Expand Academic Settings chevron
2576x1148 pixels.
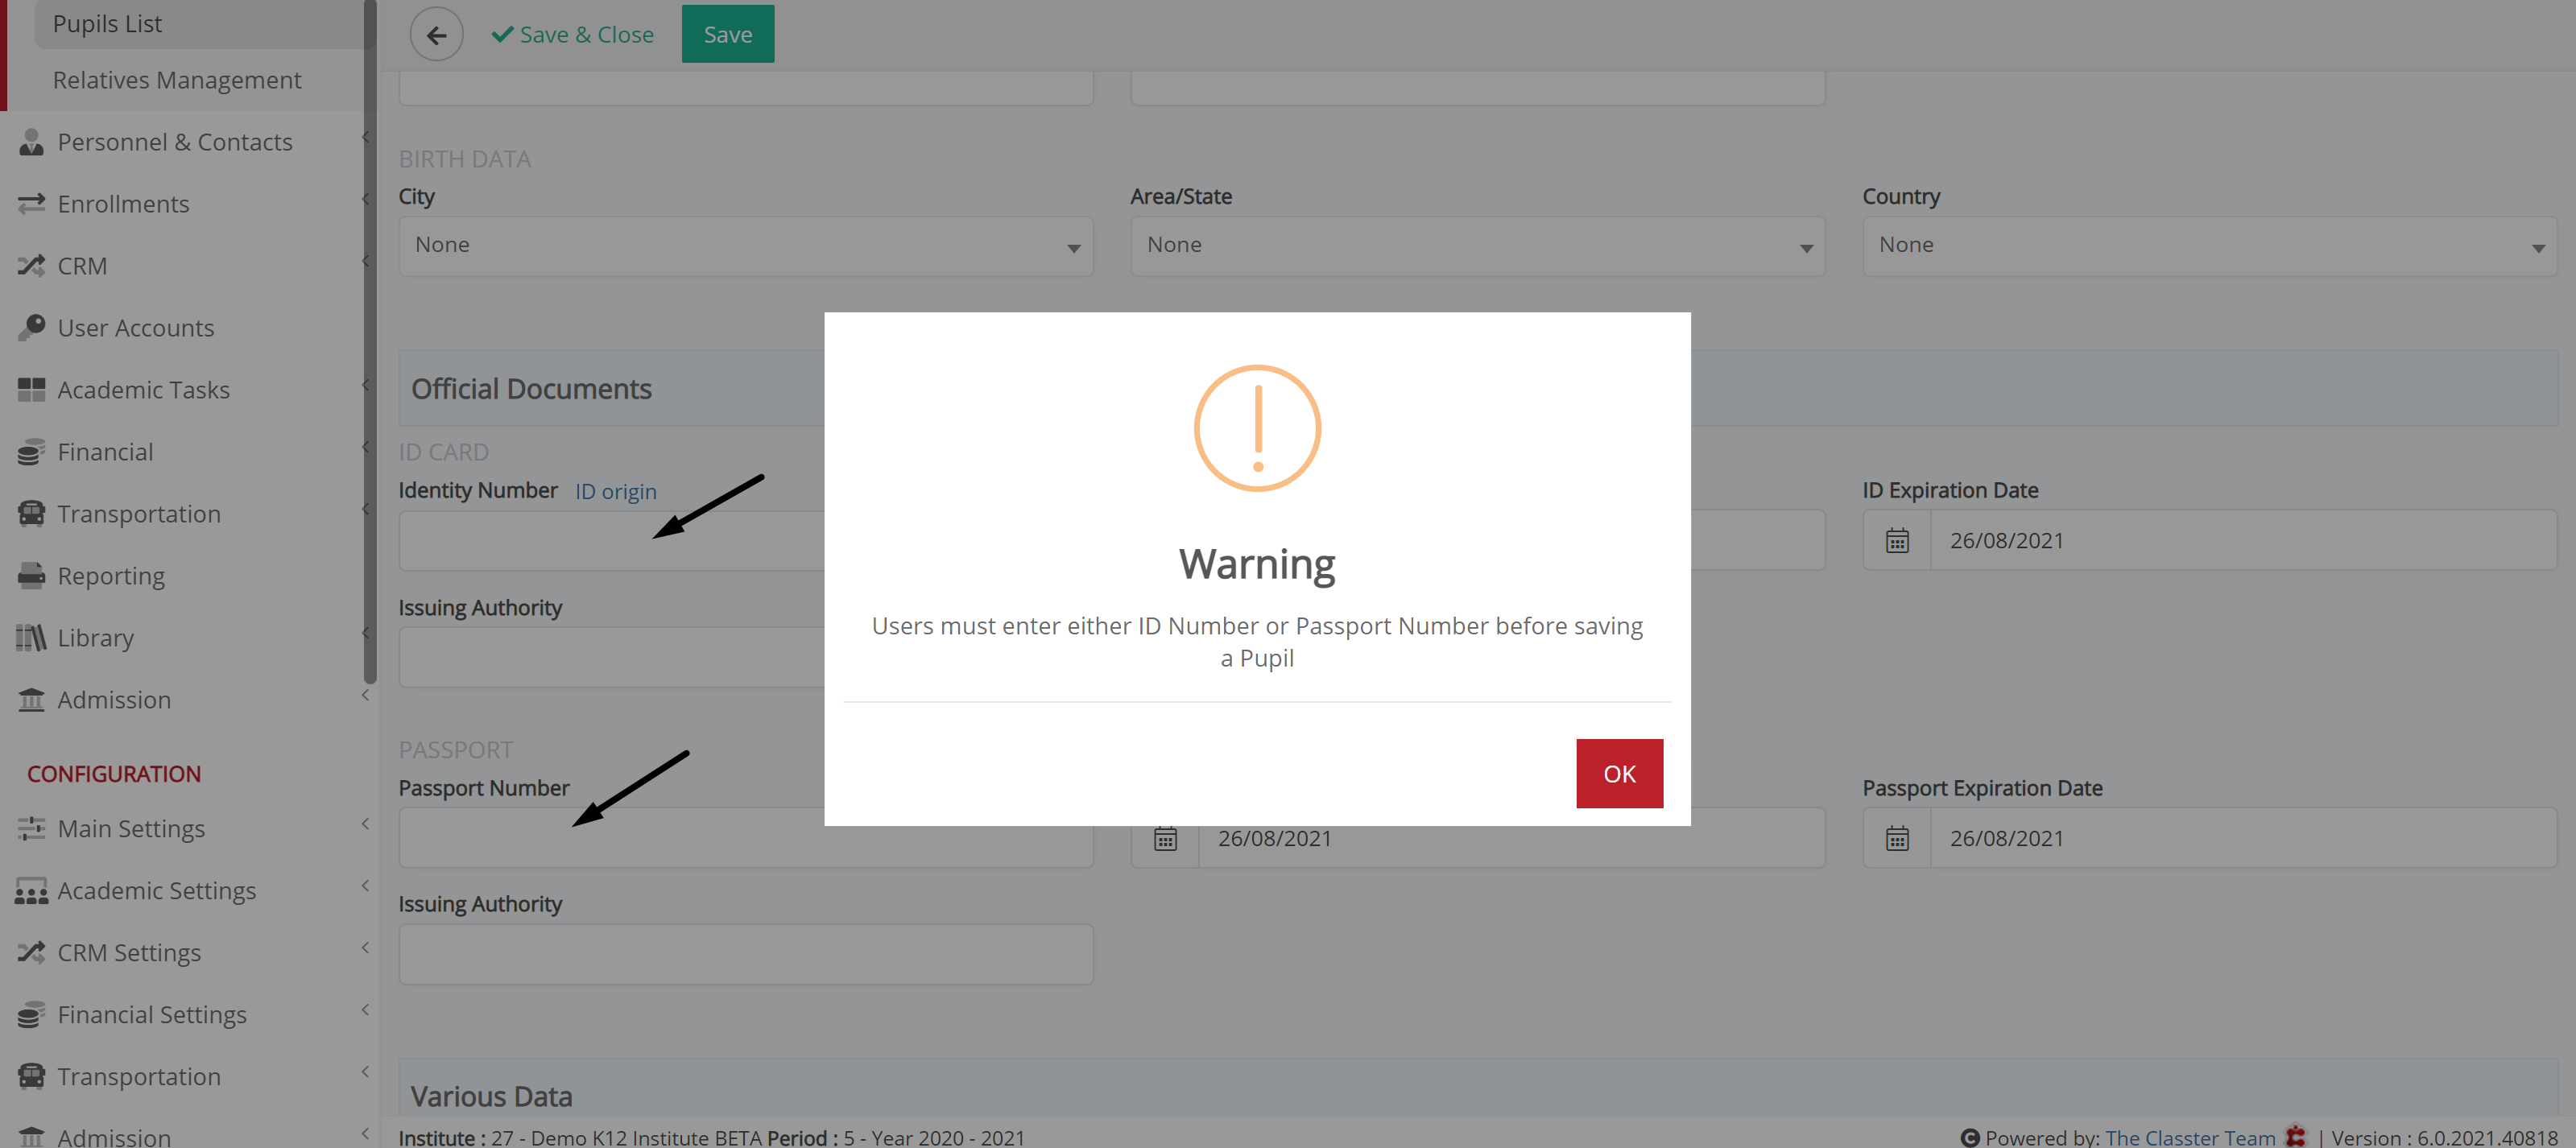(365, 886)
